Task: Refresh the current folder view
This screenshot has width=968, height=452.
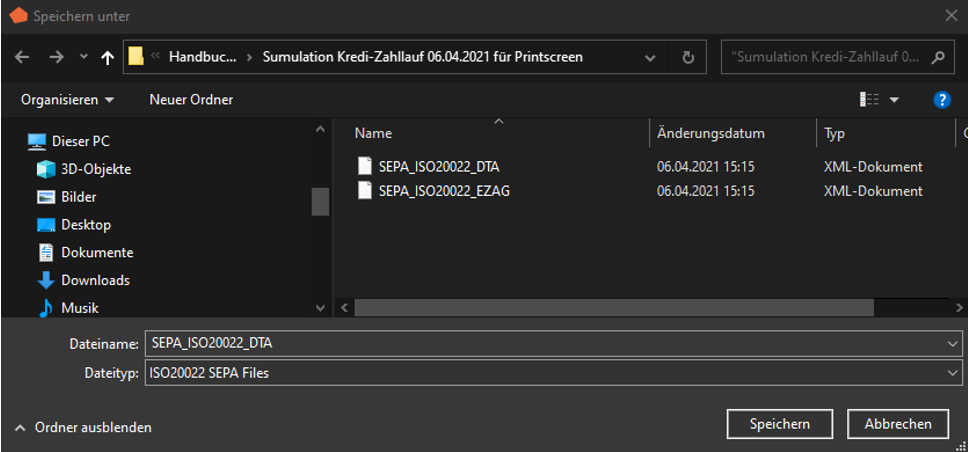Action: [688, 57]
